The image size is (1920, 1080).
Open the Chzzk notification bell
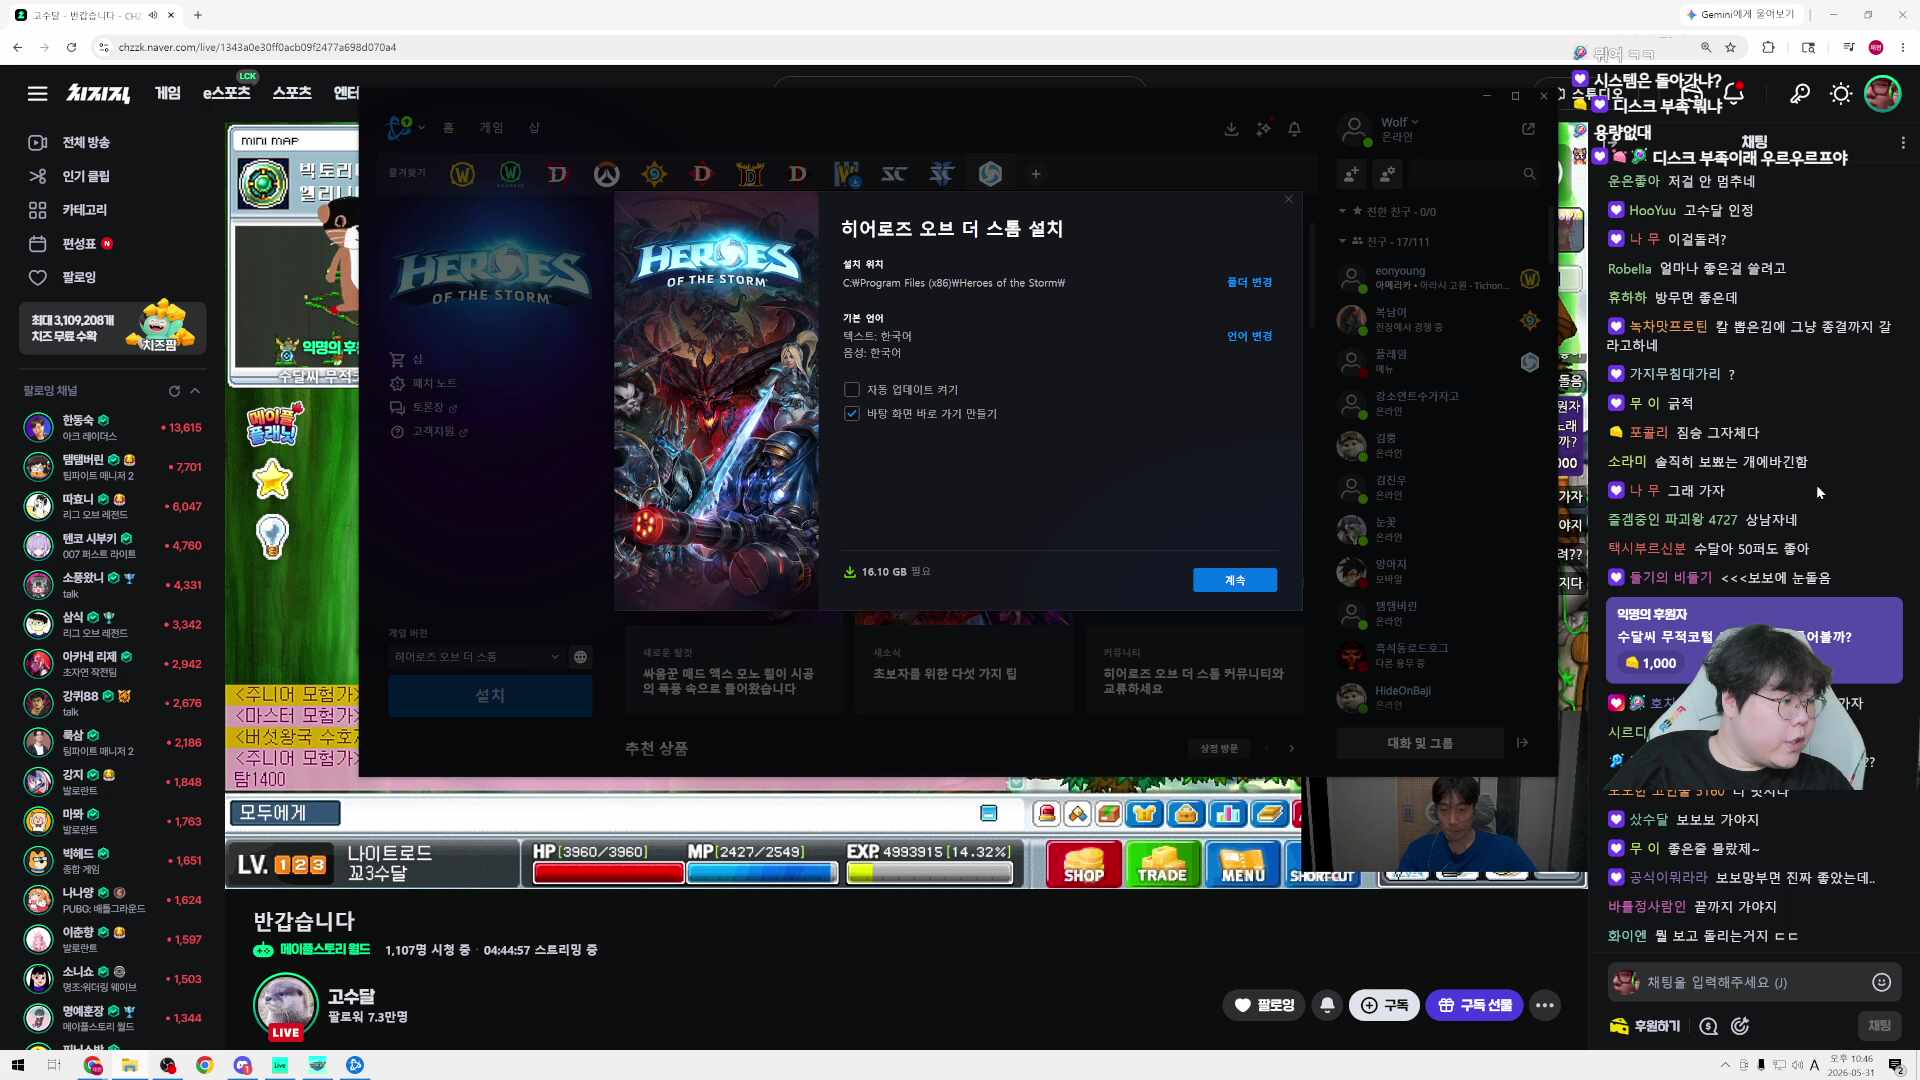click(x=1735, y=93)
